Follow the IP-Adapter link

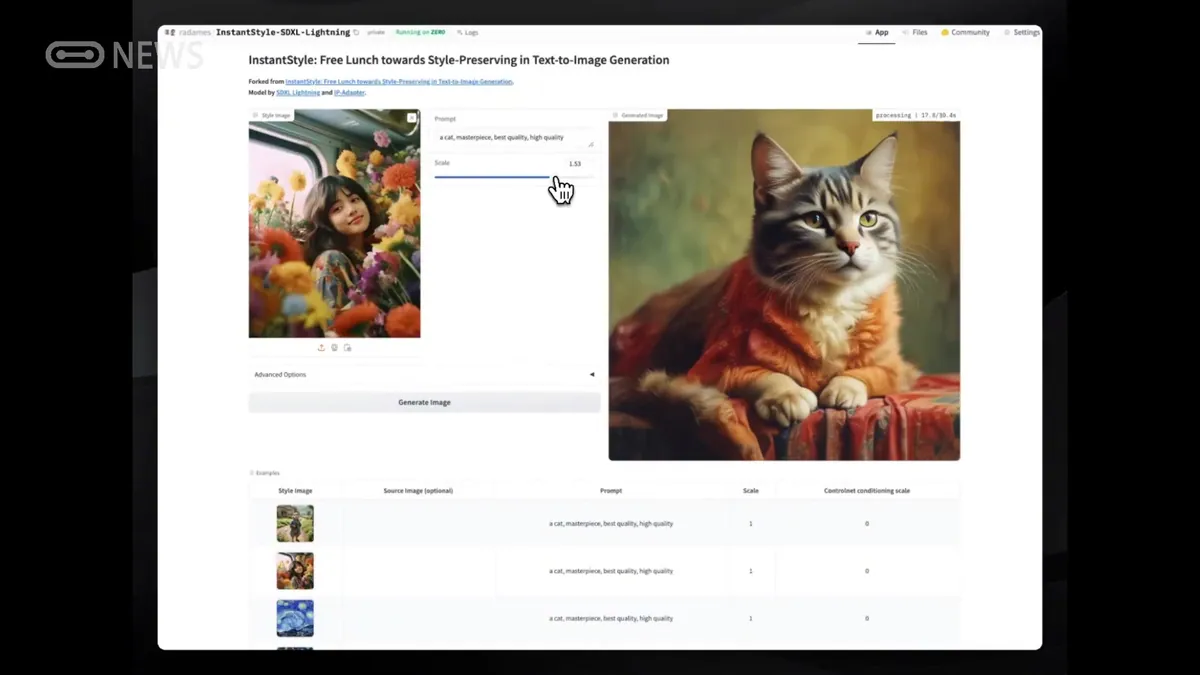[349, 92]
